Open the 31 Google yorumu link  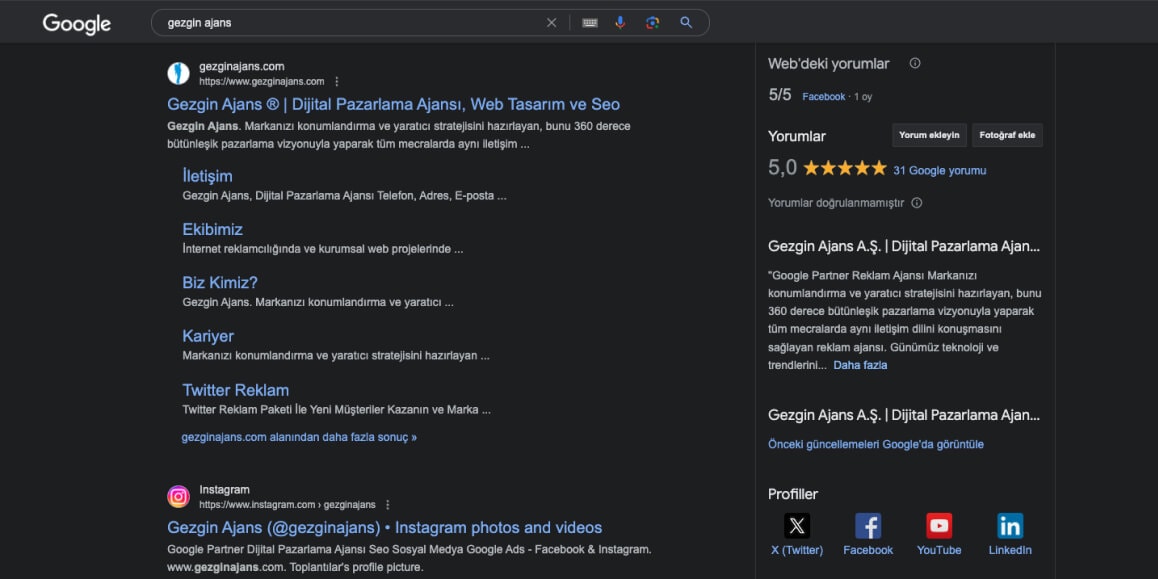tap(939, 171)
